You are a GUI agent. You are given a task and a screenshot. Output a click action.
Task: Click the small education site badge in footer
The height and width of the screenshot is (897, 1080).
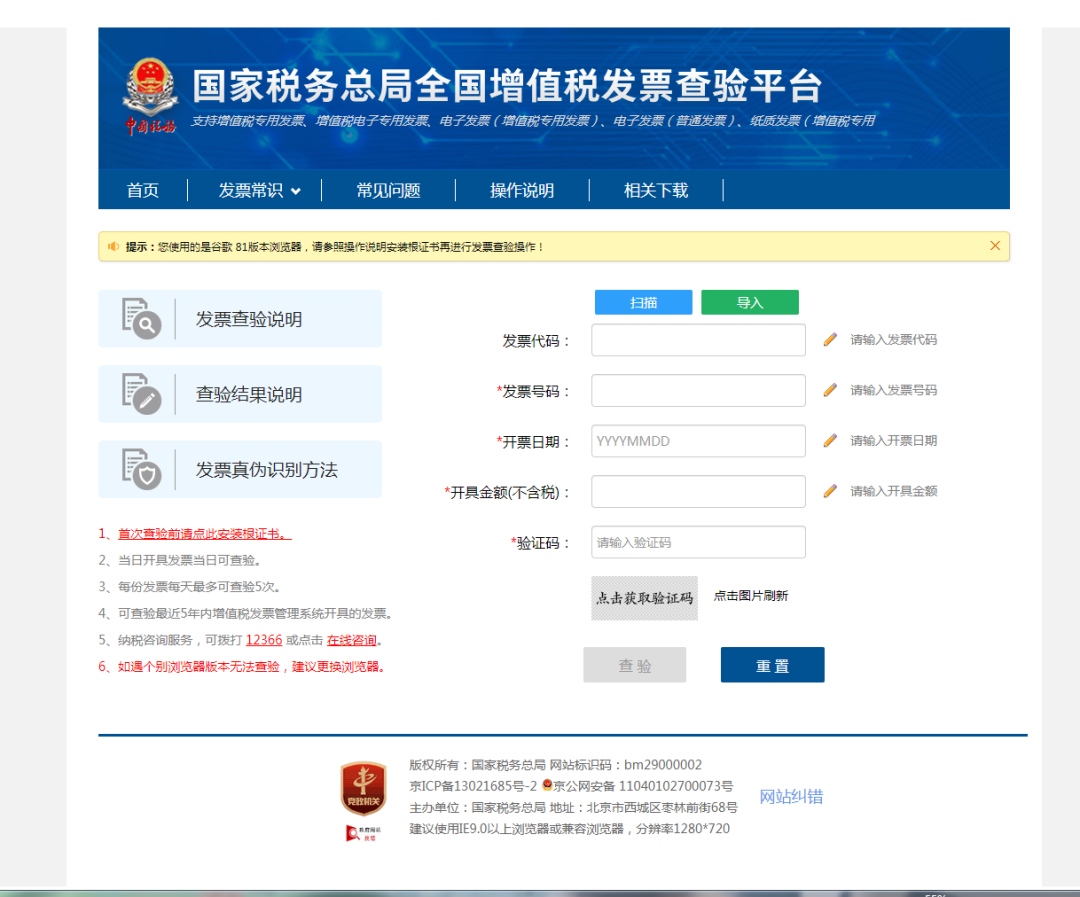click(x=364, y=833)
